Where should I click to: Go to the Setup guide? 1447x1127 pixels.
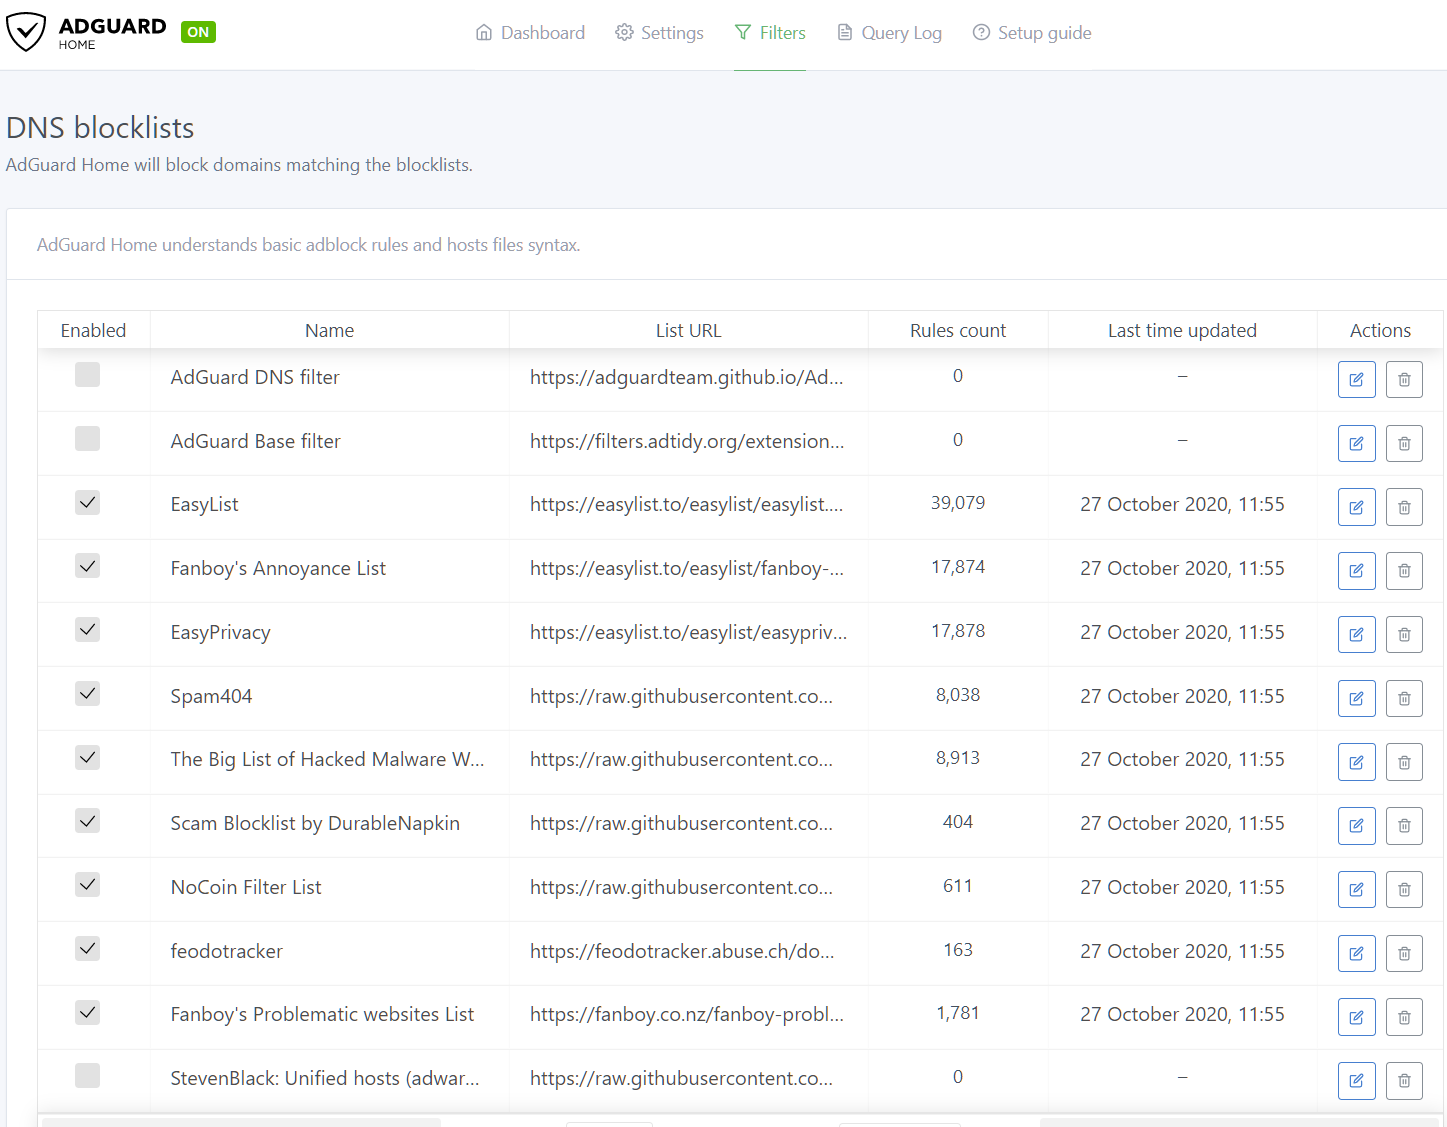1032,32
